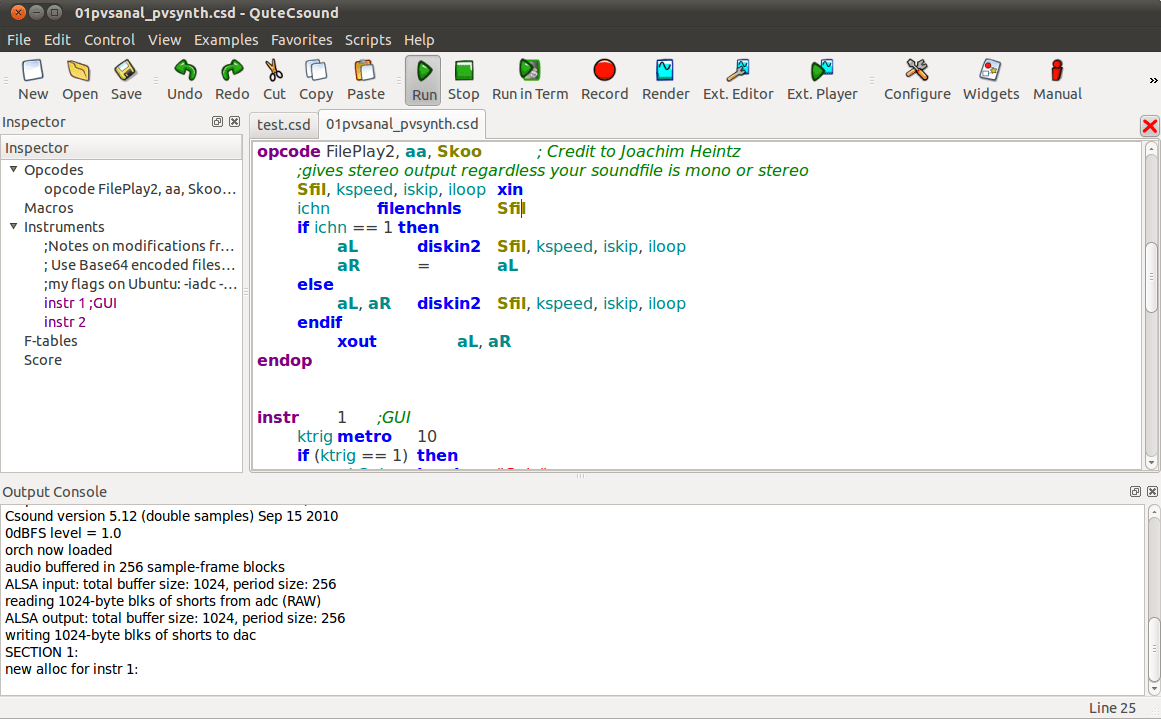
Task: Select ';Notes on modifications' Inspector entry
Action: pyautogui.click(x=138, y=246)
